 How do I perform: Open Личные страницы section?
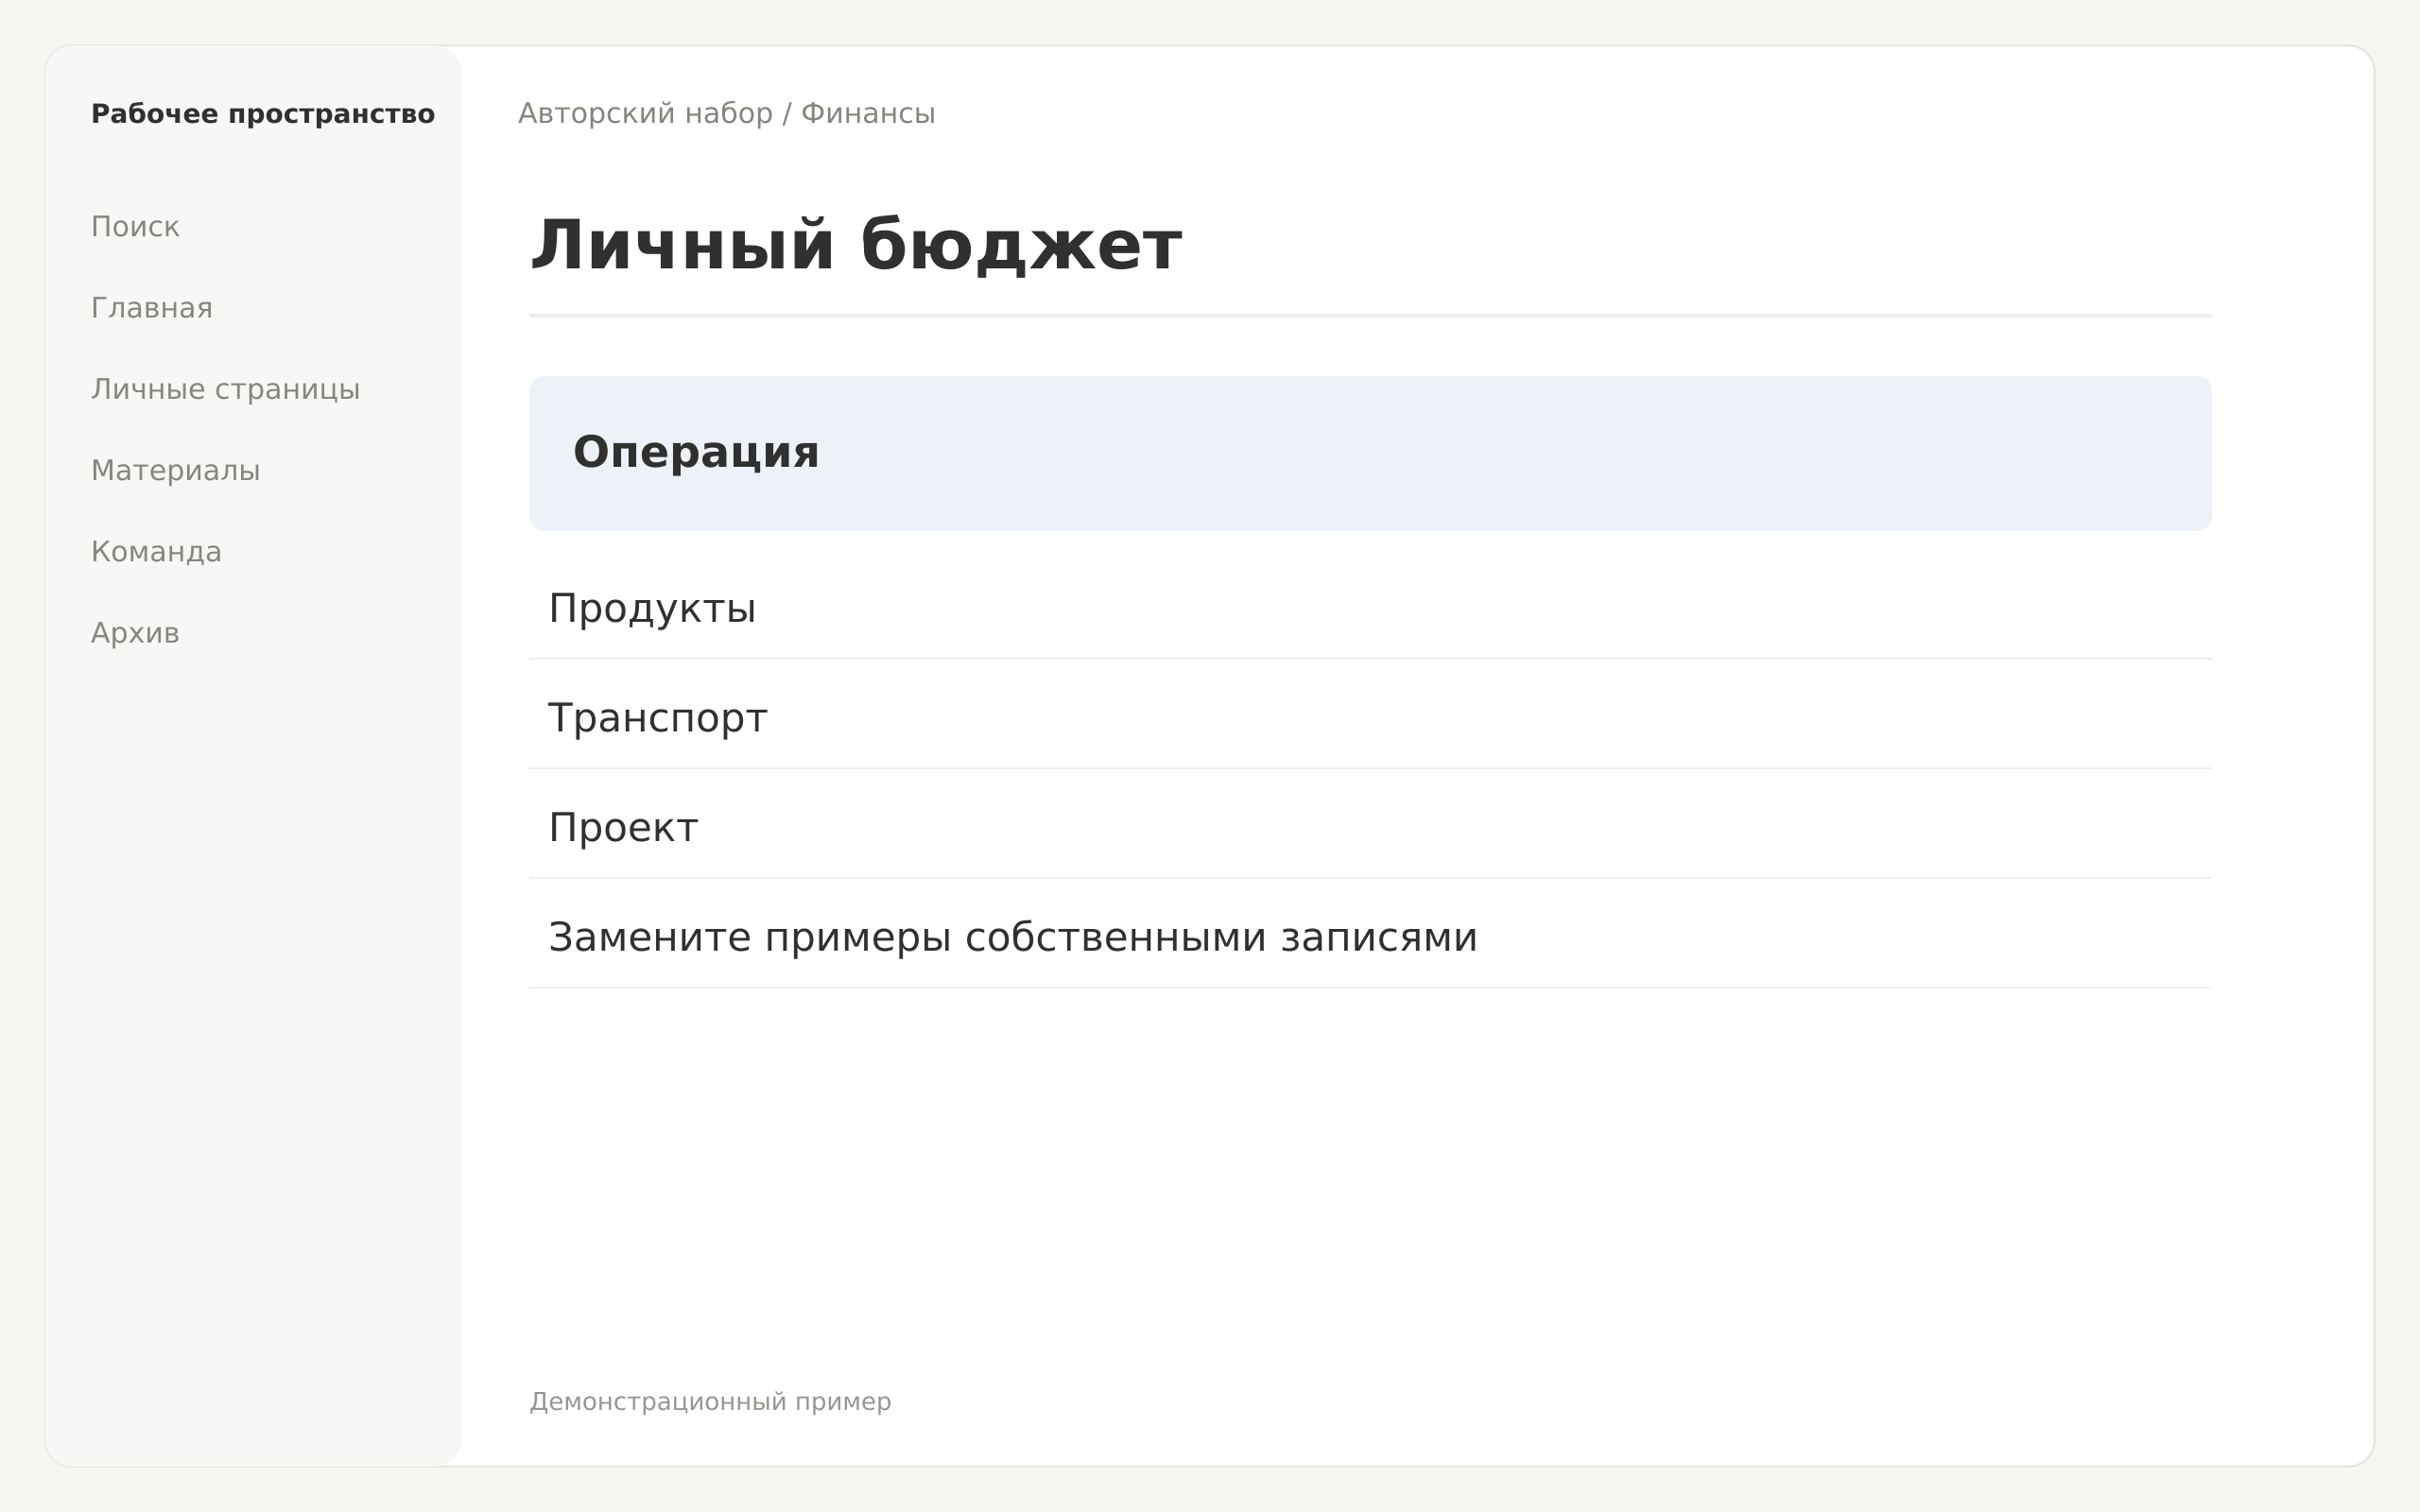pyautogui.click(x=225, y=389)
